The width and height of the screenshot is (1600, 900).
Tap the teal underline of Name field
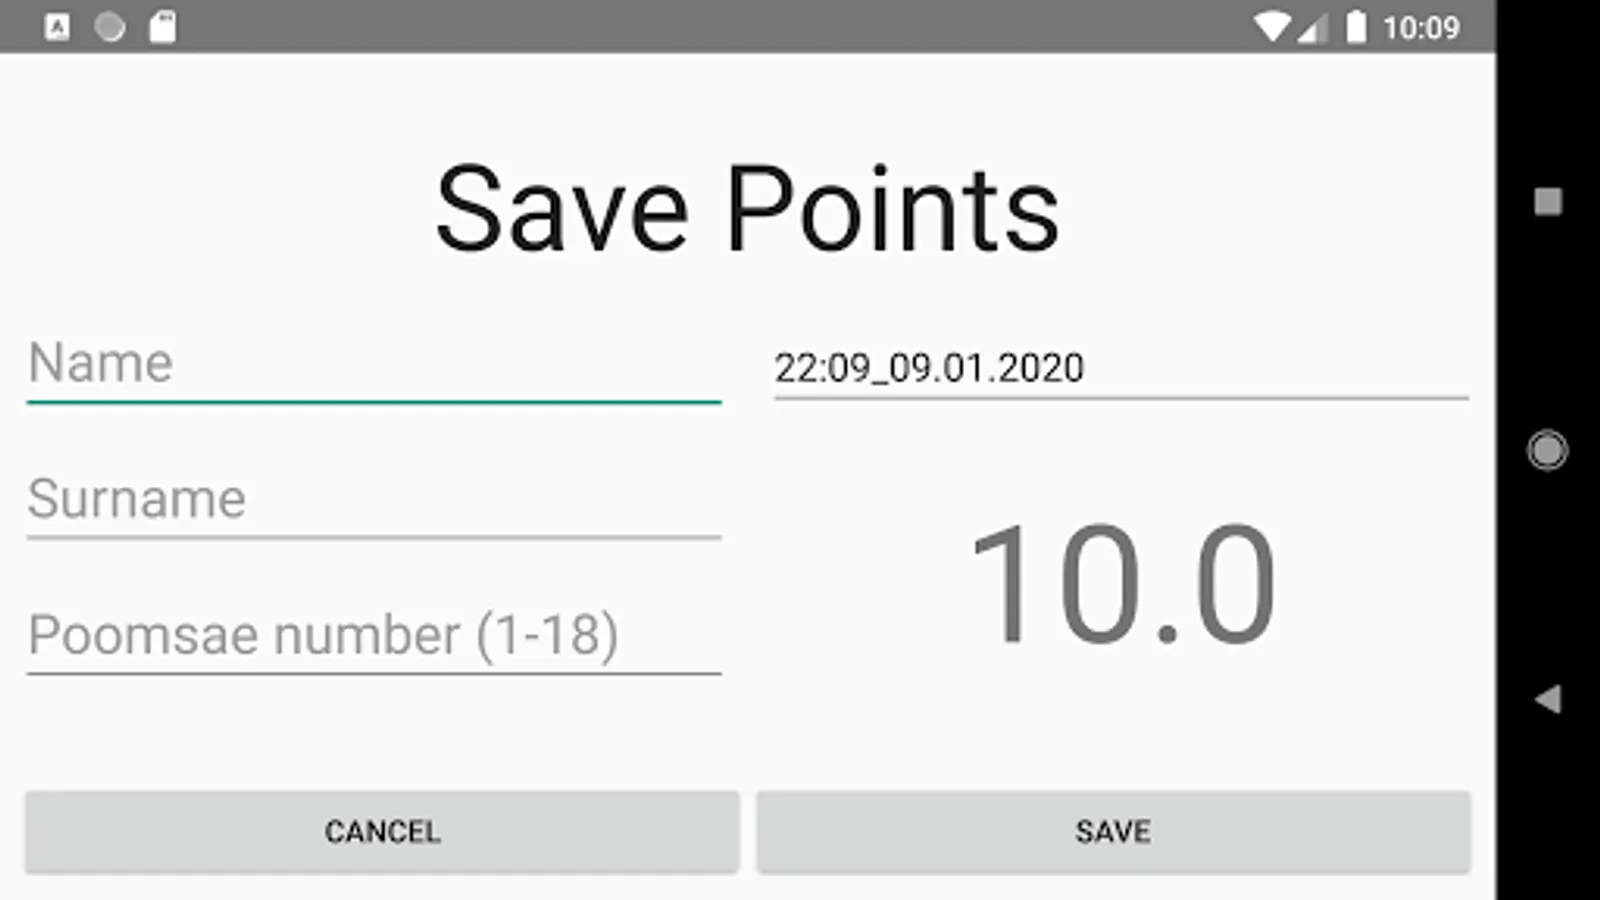click(x=374, y=402)
